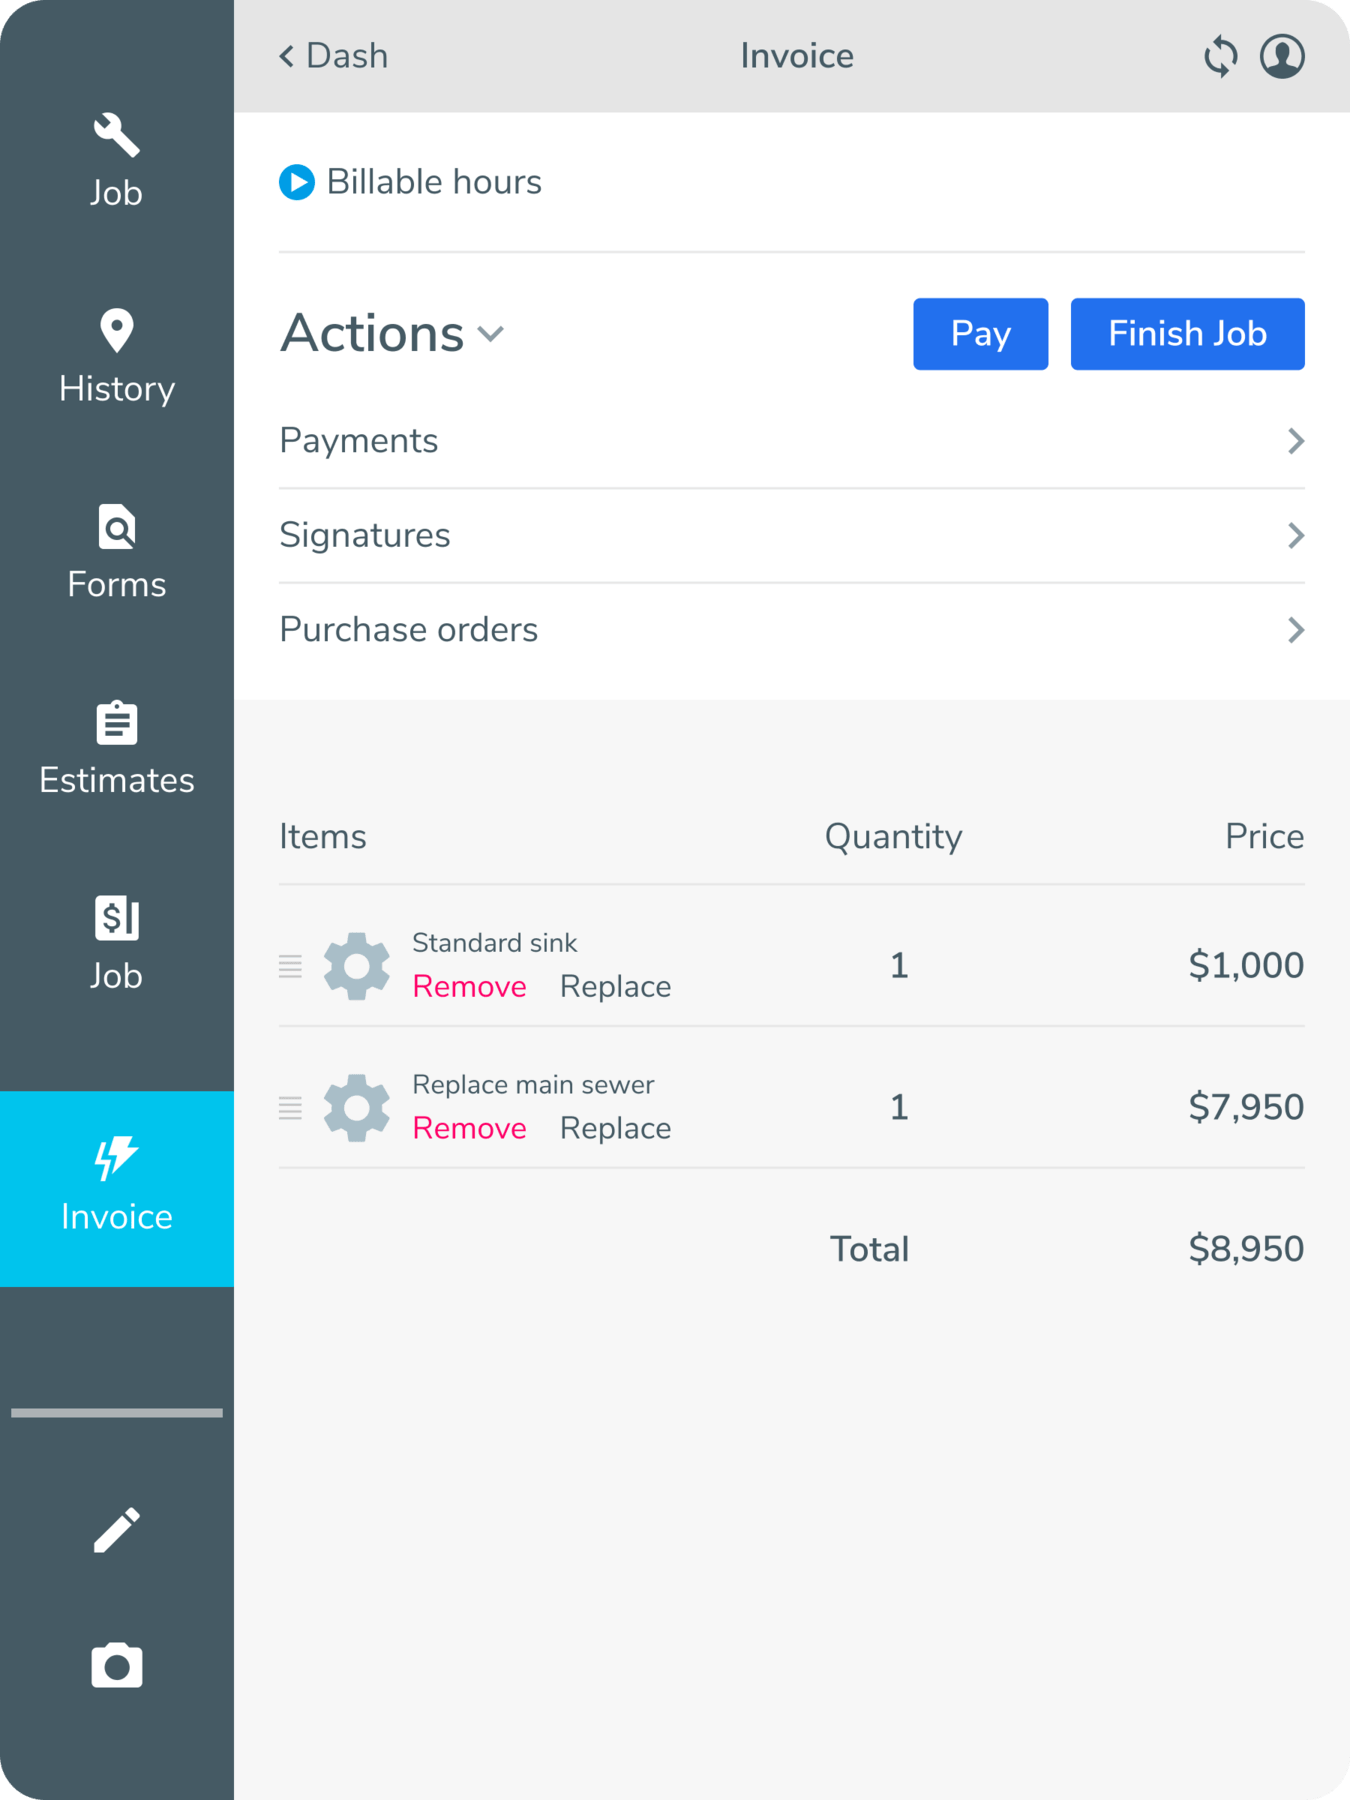Remove the Replace main sewer item
1350x1800 pixels.
[x=469, y=1129]
